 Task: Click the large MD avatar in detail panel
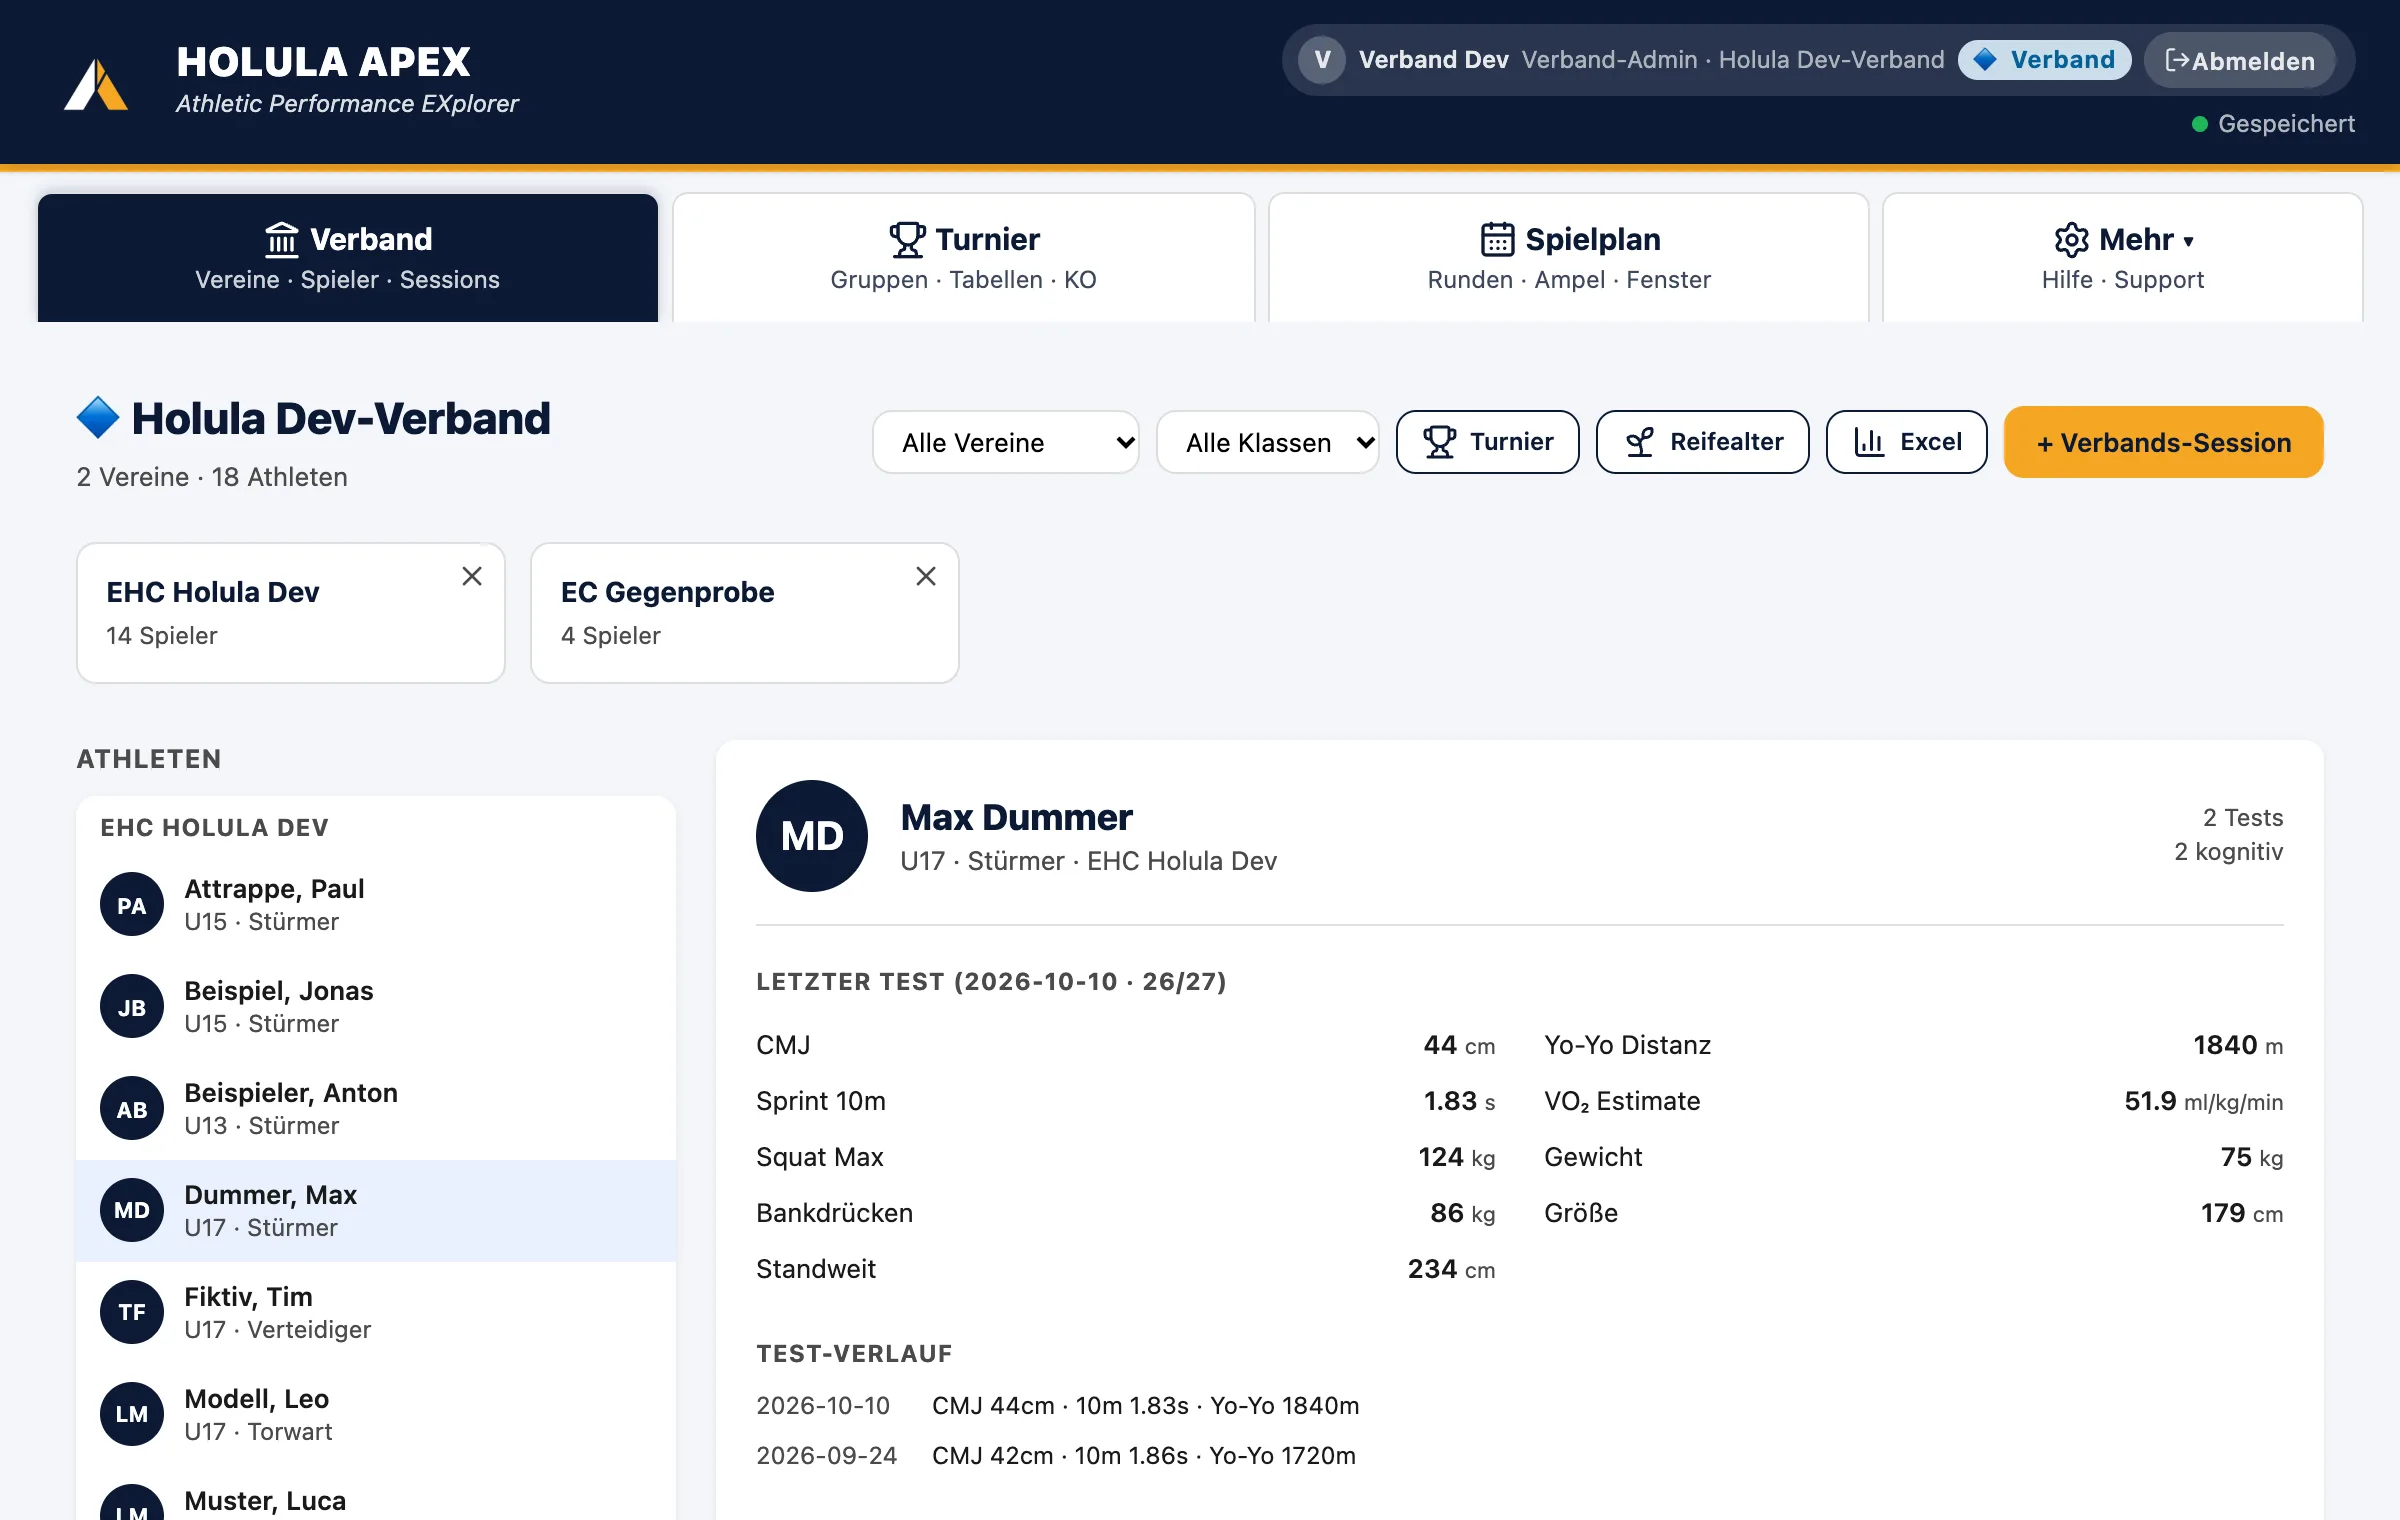pyautogui.click(x=812, y=836)
